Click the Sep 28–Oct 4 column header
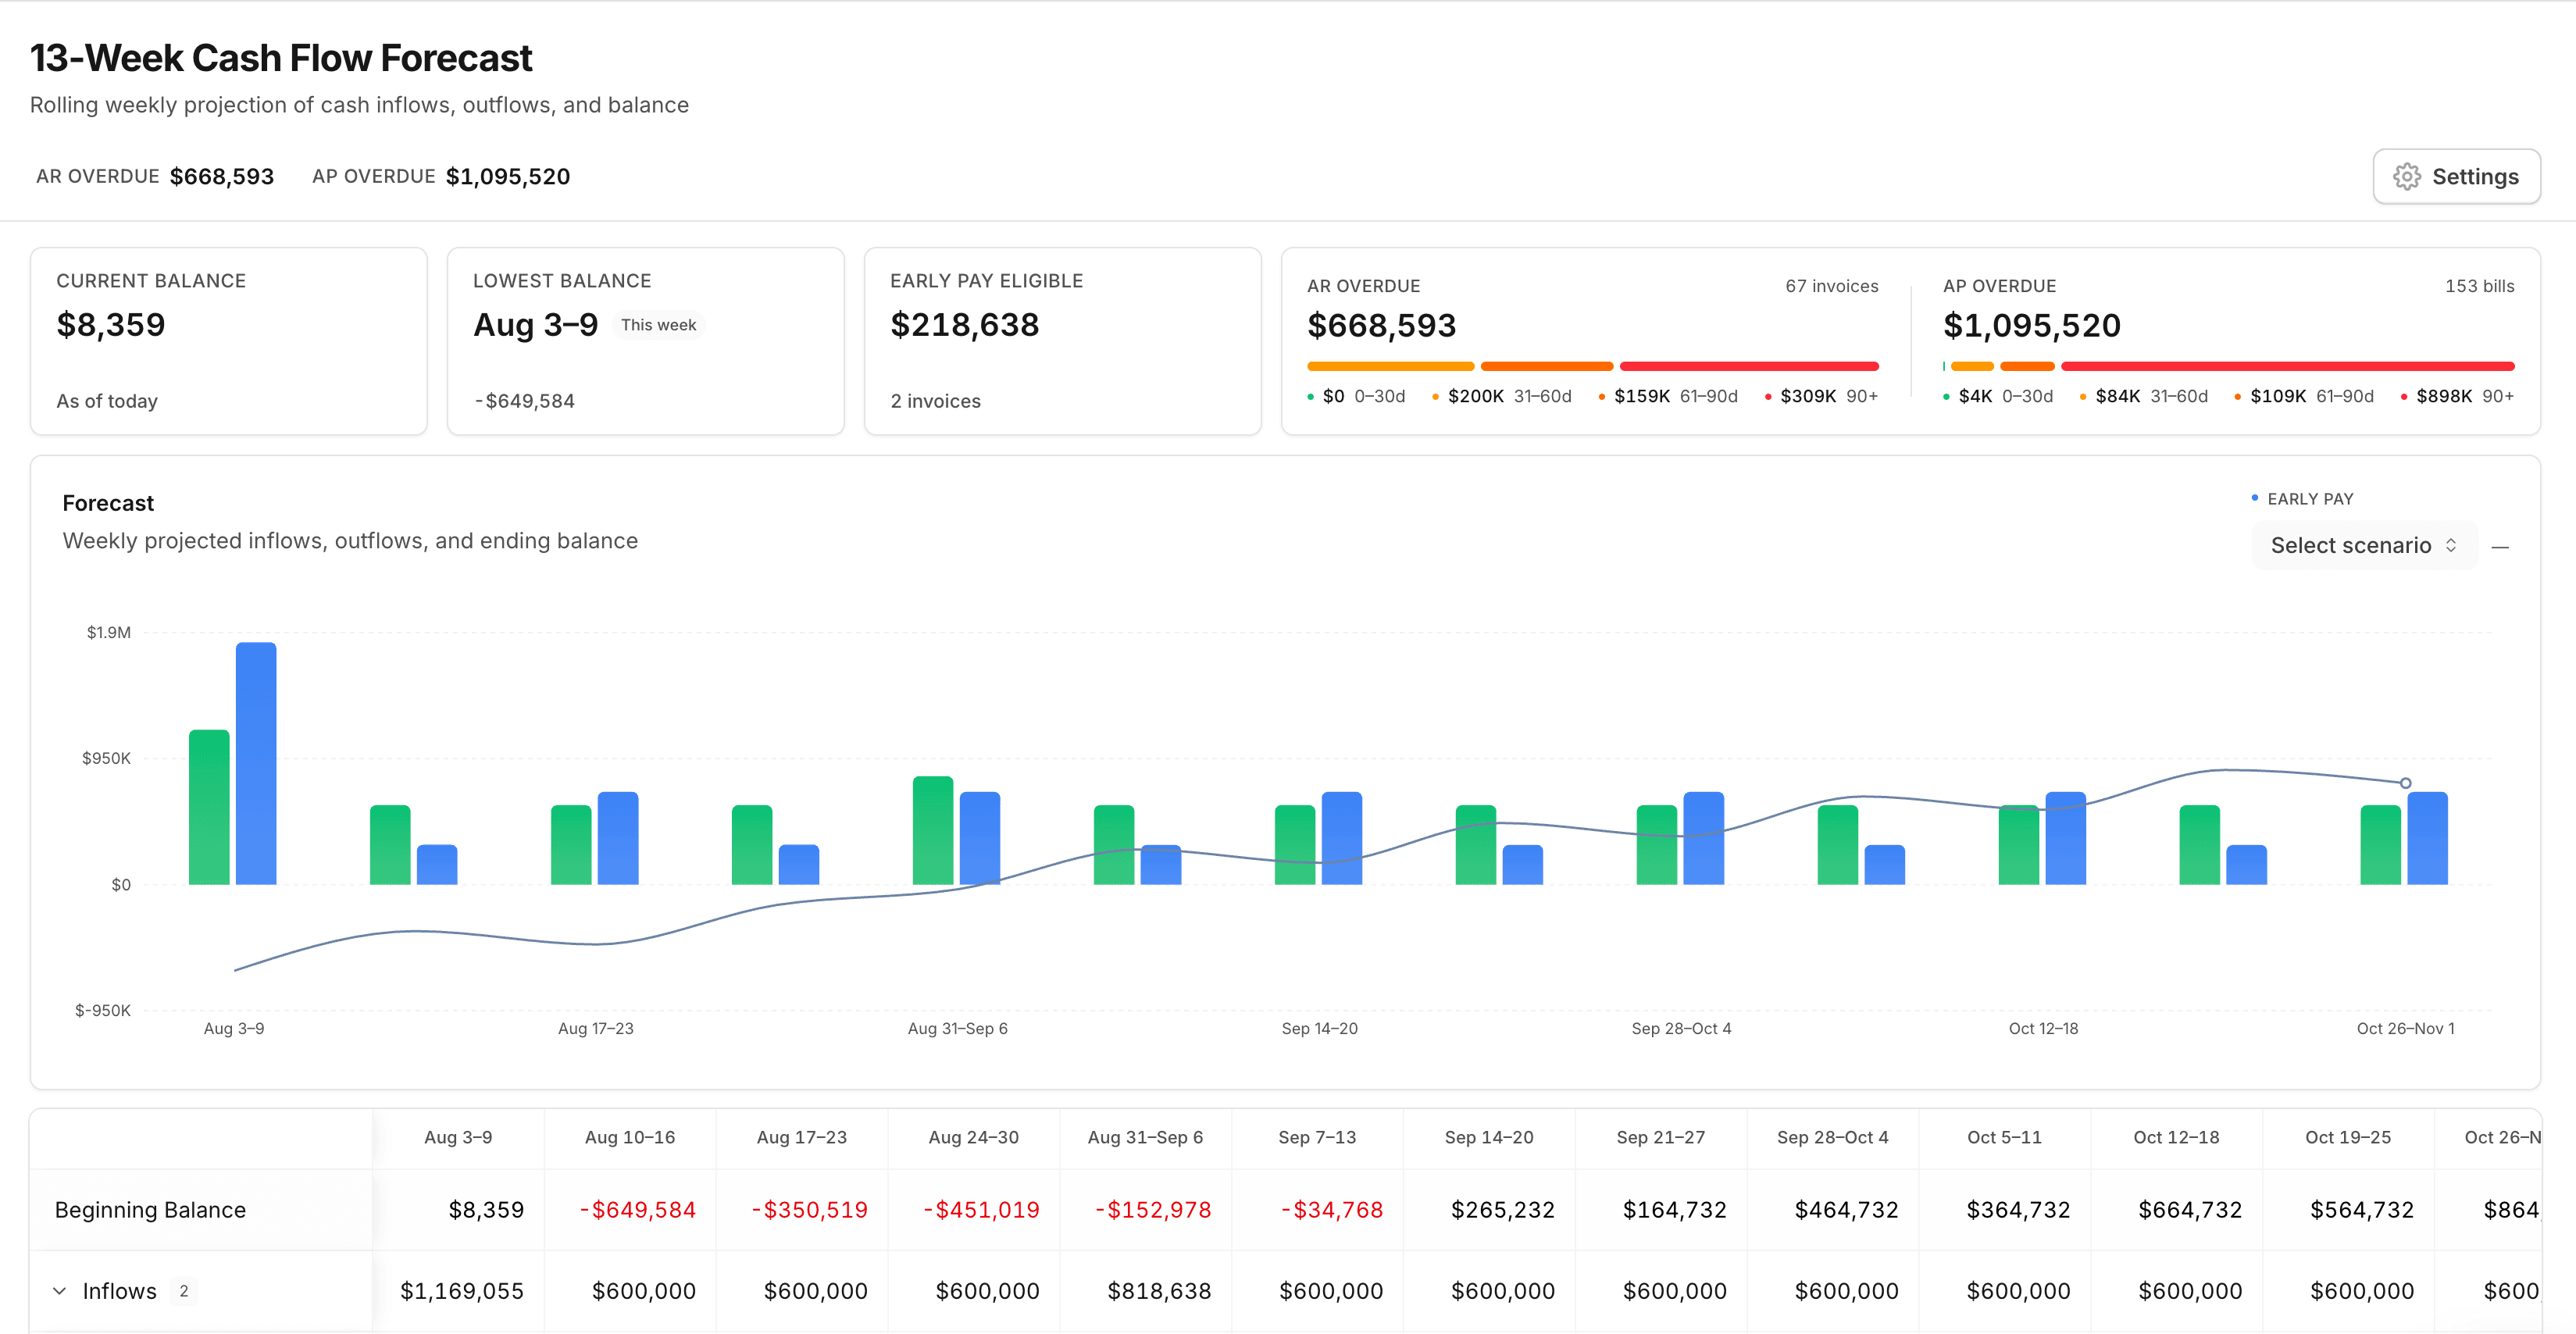2576x1334 pixels. [1833, 1137]
